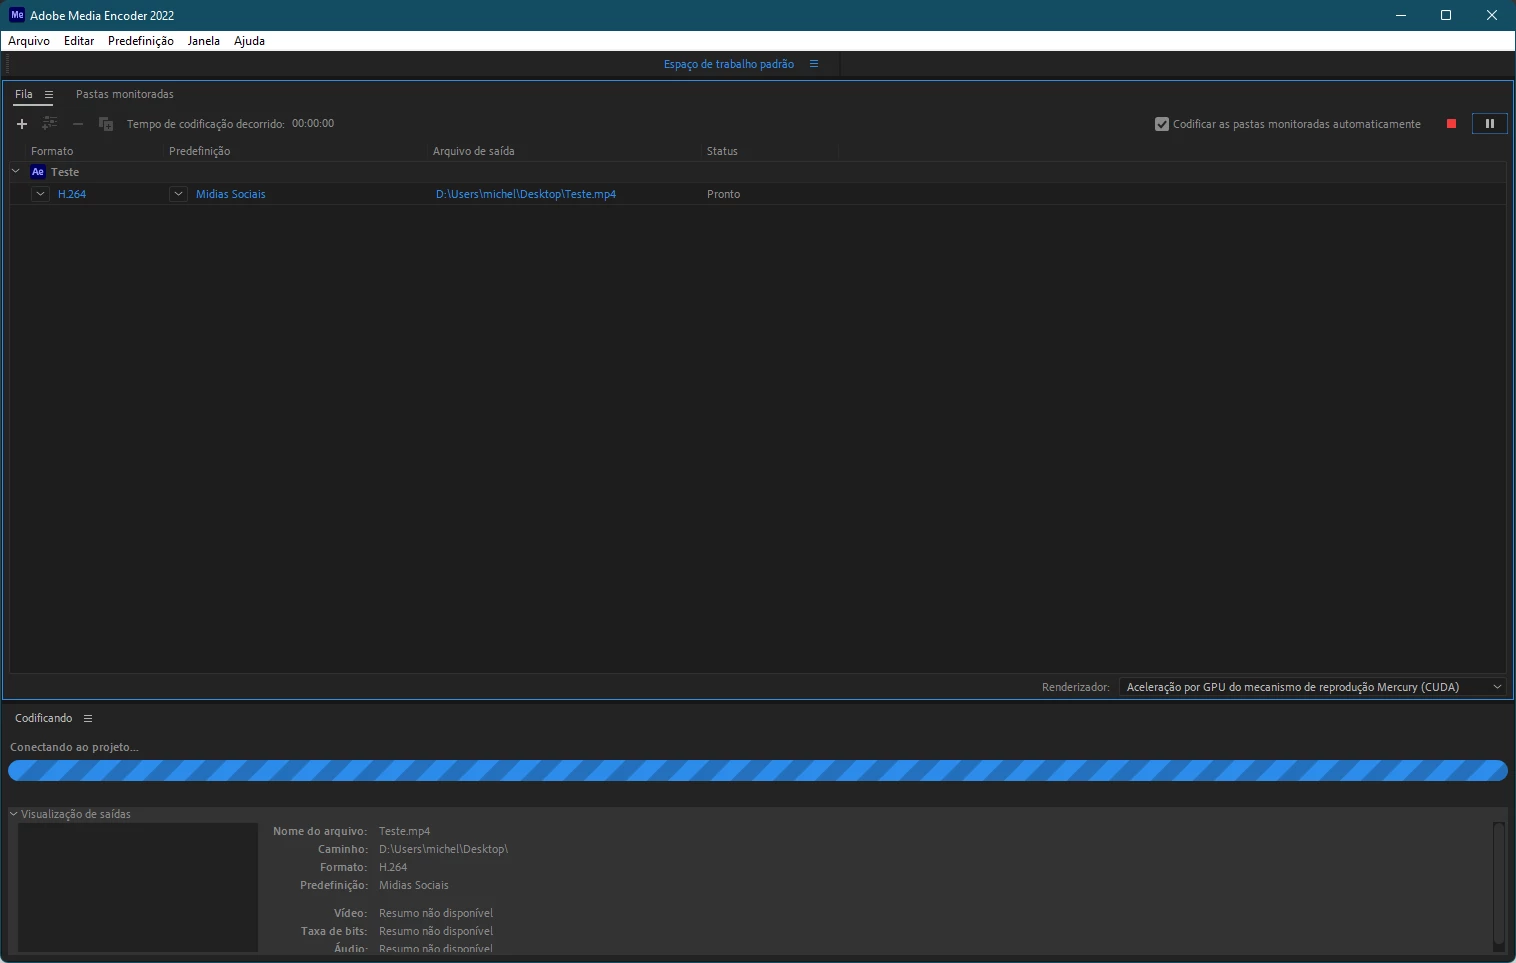Click the Add Output settings icon

[50, 124]
